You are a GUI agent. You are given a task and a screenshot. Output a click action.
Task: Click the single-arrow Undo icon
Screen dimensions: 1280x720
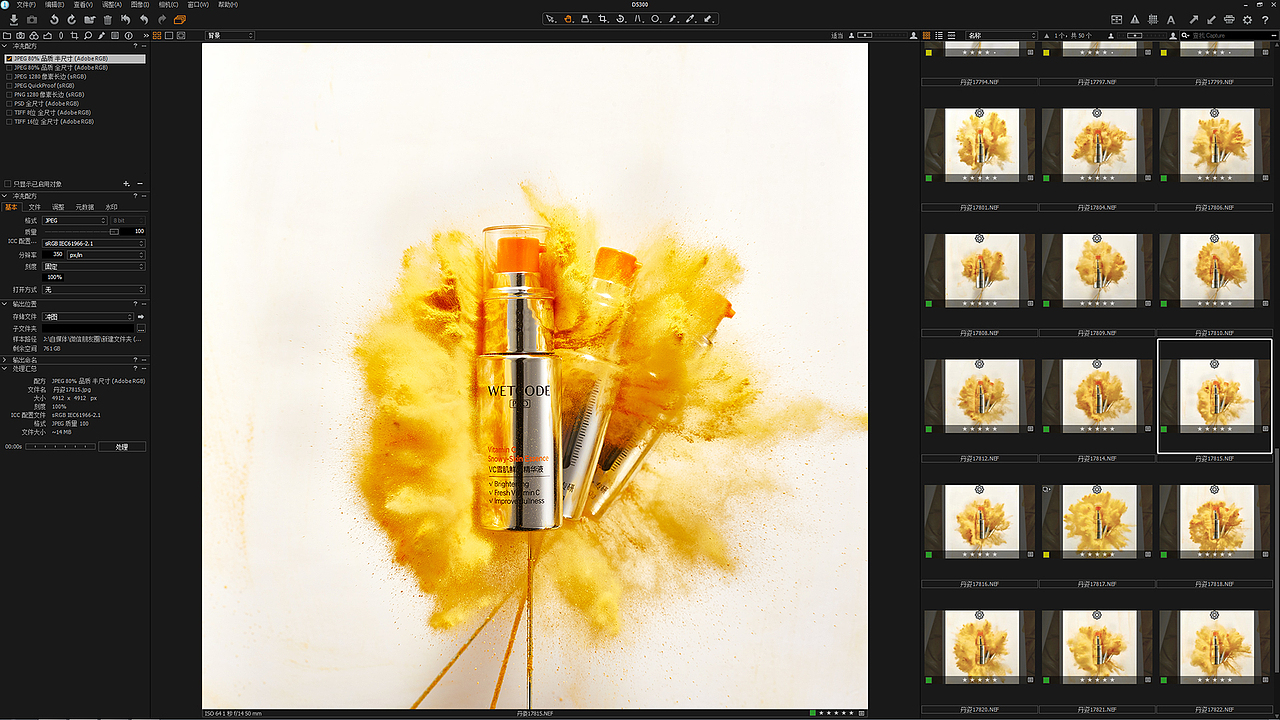click(x=144, y=19)
